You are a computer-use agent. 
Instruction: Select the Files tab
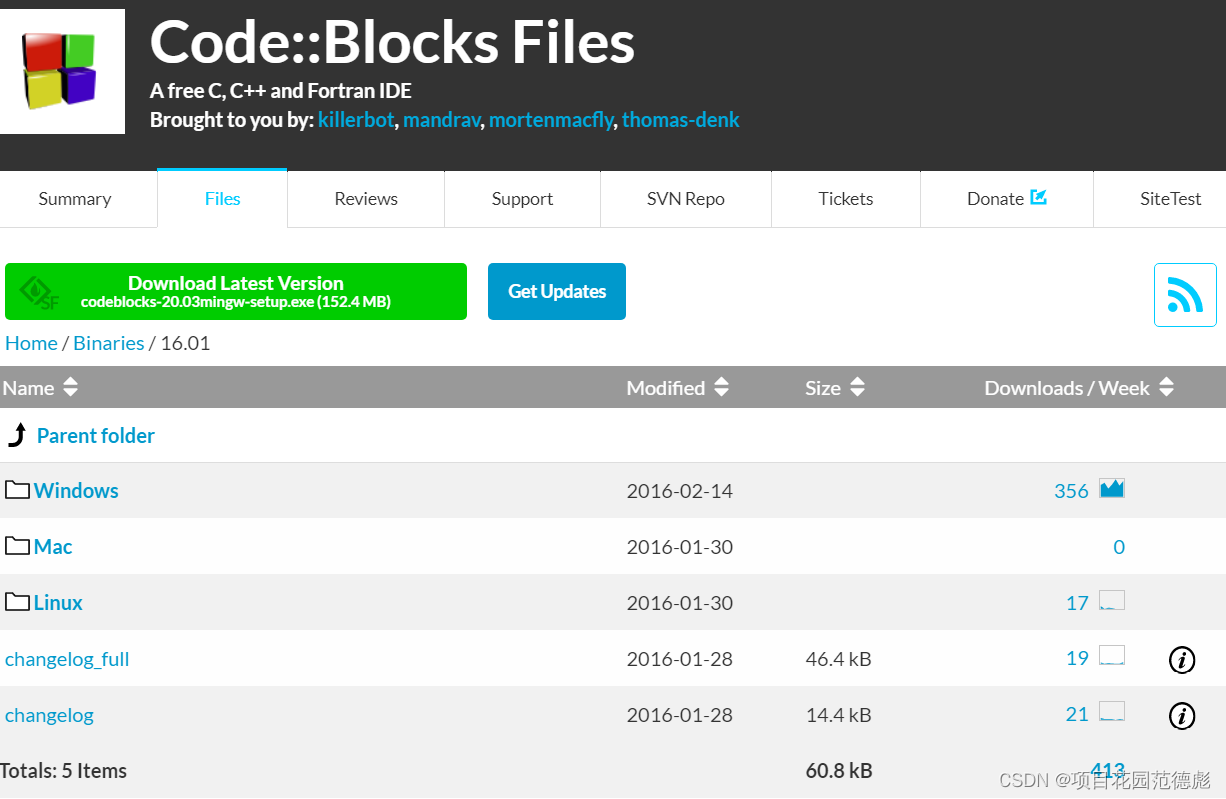pos(222,198)
